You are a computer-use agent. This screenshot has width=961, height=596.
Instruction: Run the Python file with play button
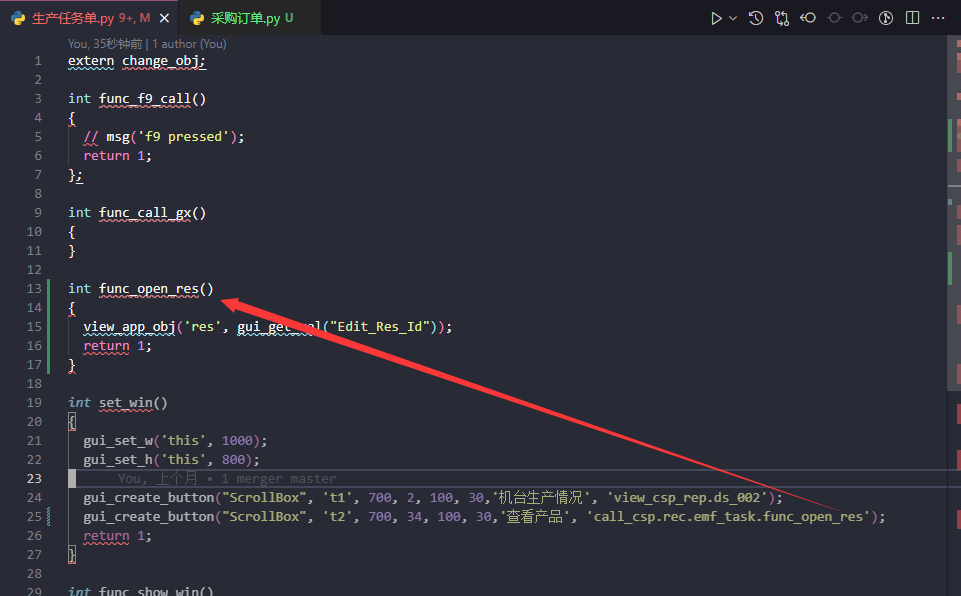[716, 18]
